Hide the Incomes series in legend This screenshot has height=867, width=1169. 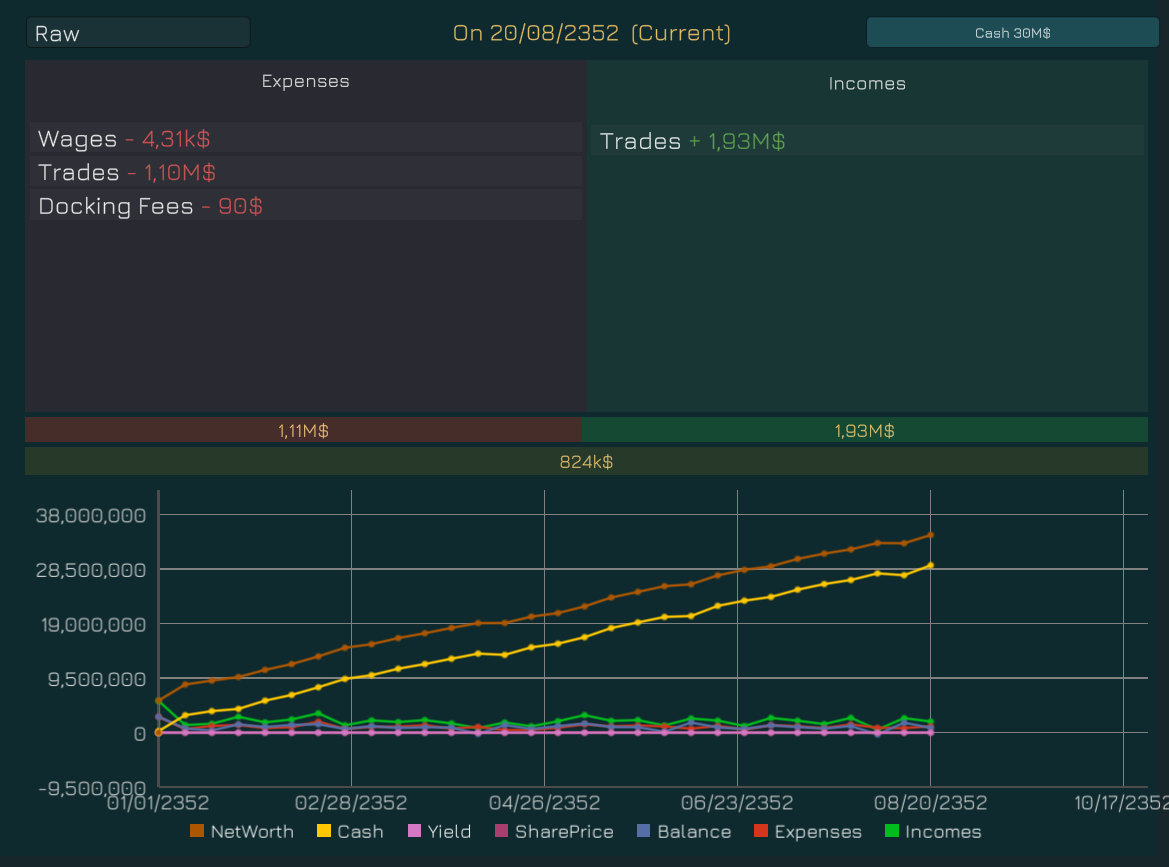pyautogui.click(x=933, y=832)
